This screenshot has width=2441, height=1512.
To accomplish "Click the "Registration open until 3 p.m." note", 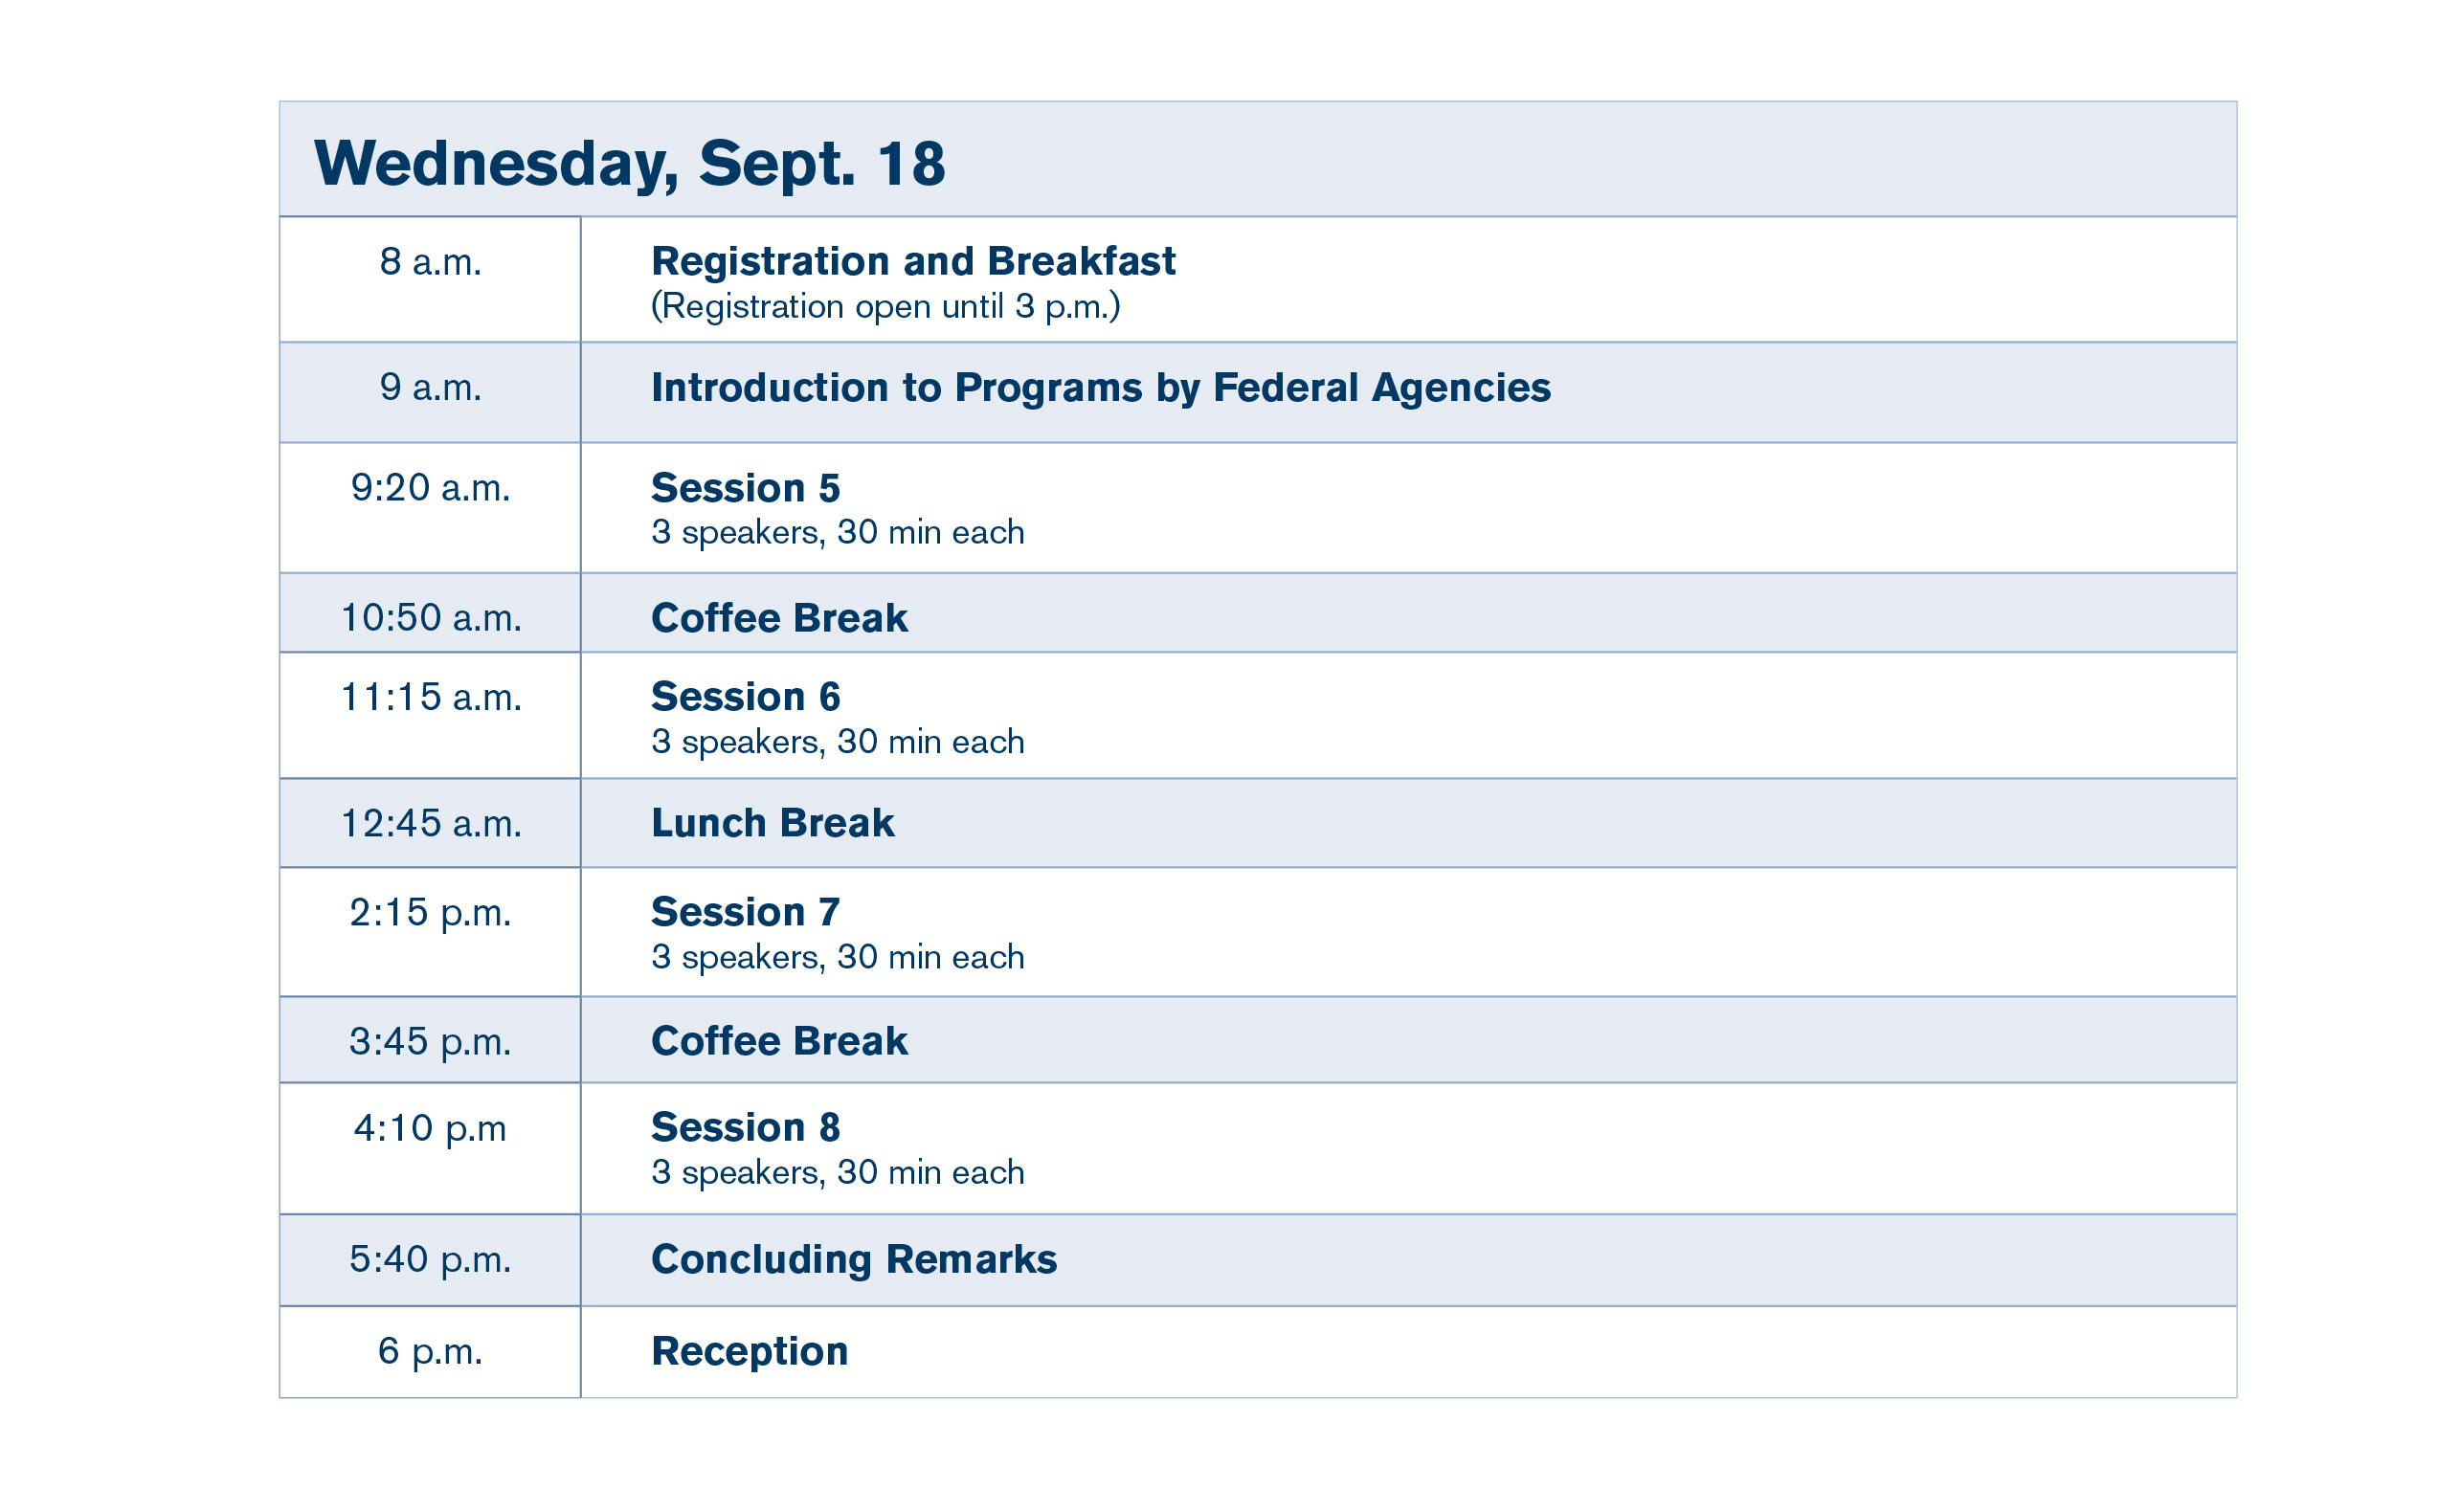I will coord(885,306).
